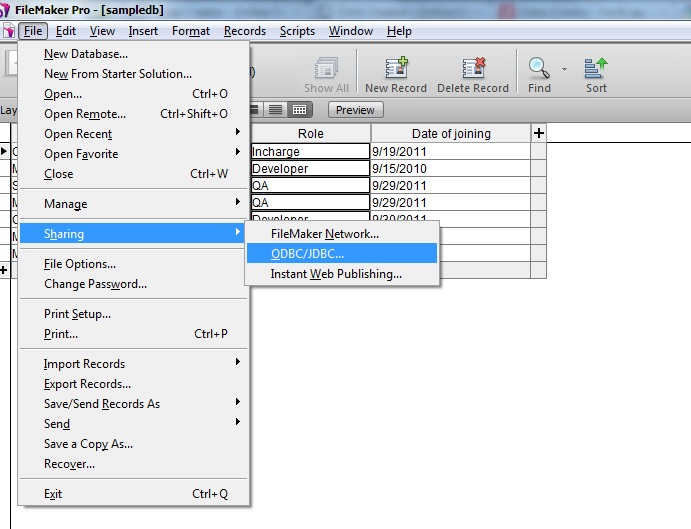Switch to Table view icon
This screenshot has height=529, width=691.
pyautogui.click(x=300, y=109)
